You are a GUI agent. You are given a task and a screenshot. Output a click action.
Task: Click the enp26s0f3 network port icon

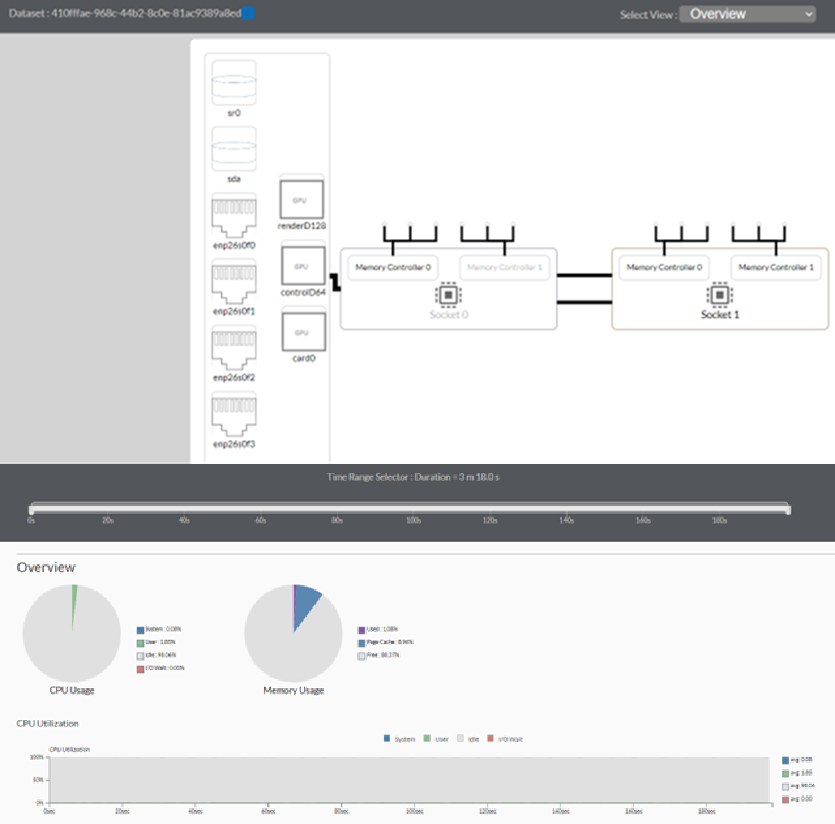coord(234,414)
